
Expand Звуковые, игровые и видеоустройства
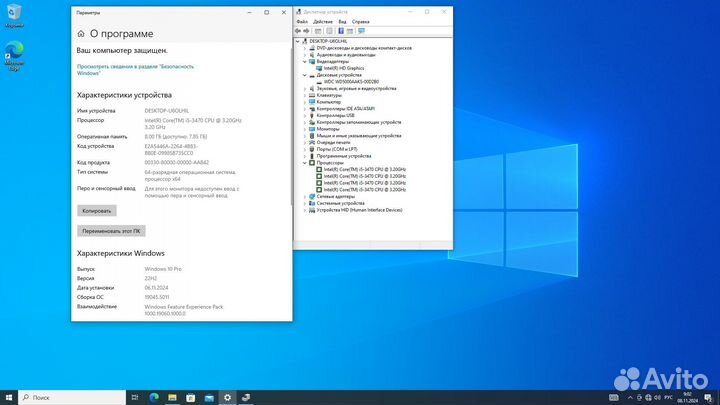pyautogui.click(x=304, y=89)
